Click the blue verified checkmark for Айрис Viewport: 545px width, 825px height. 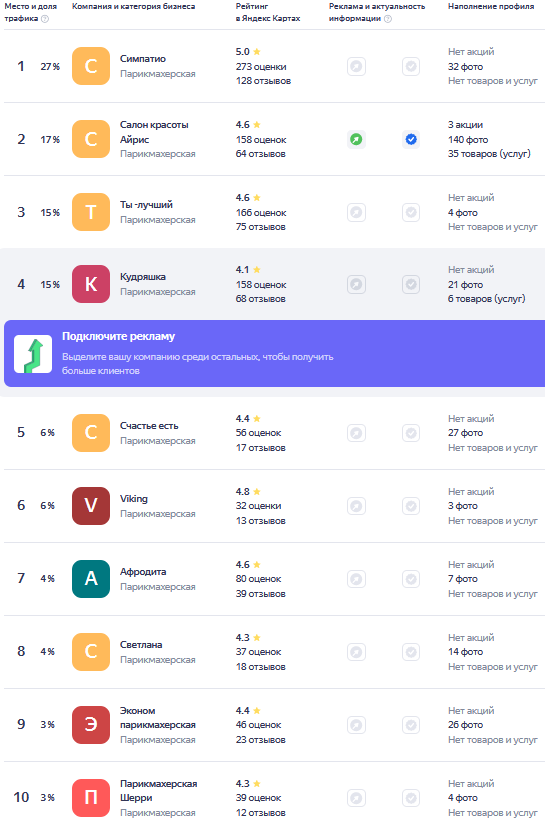coord(411,139)
